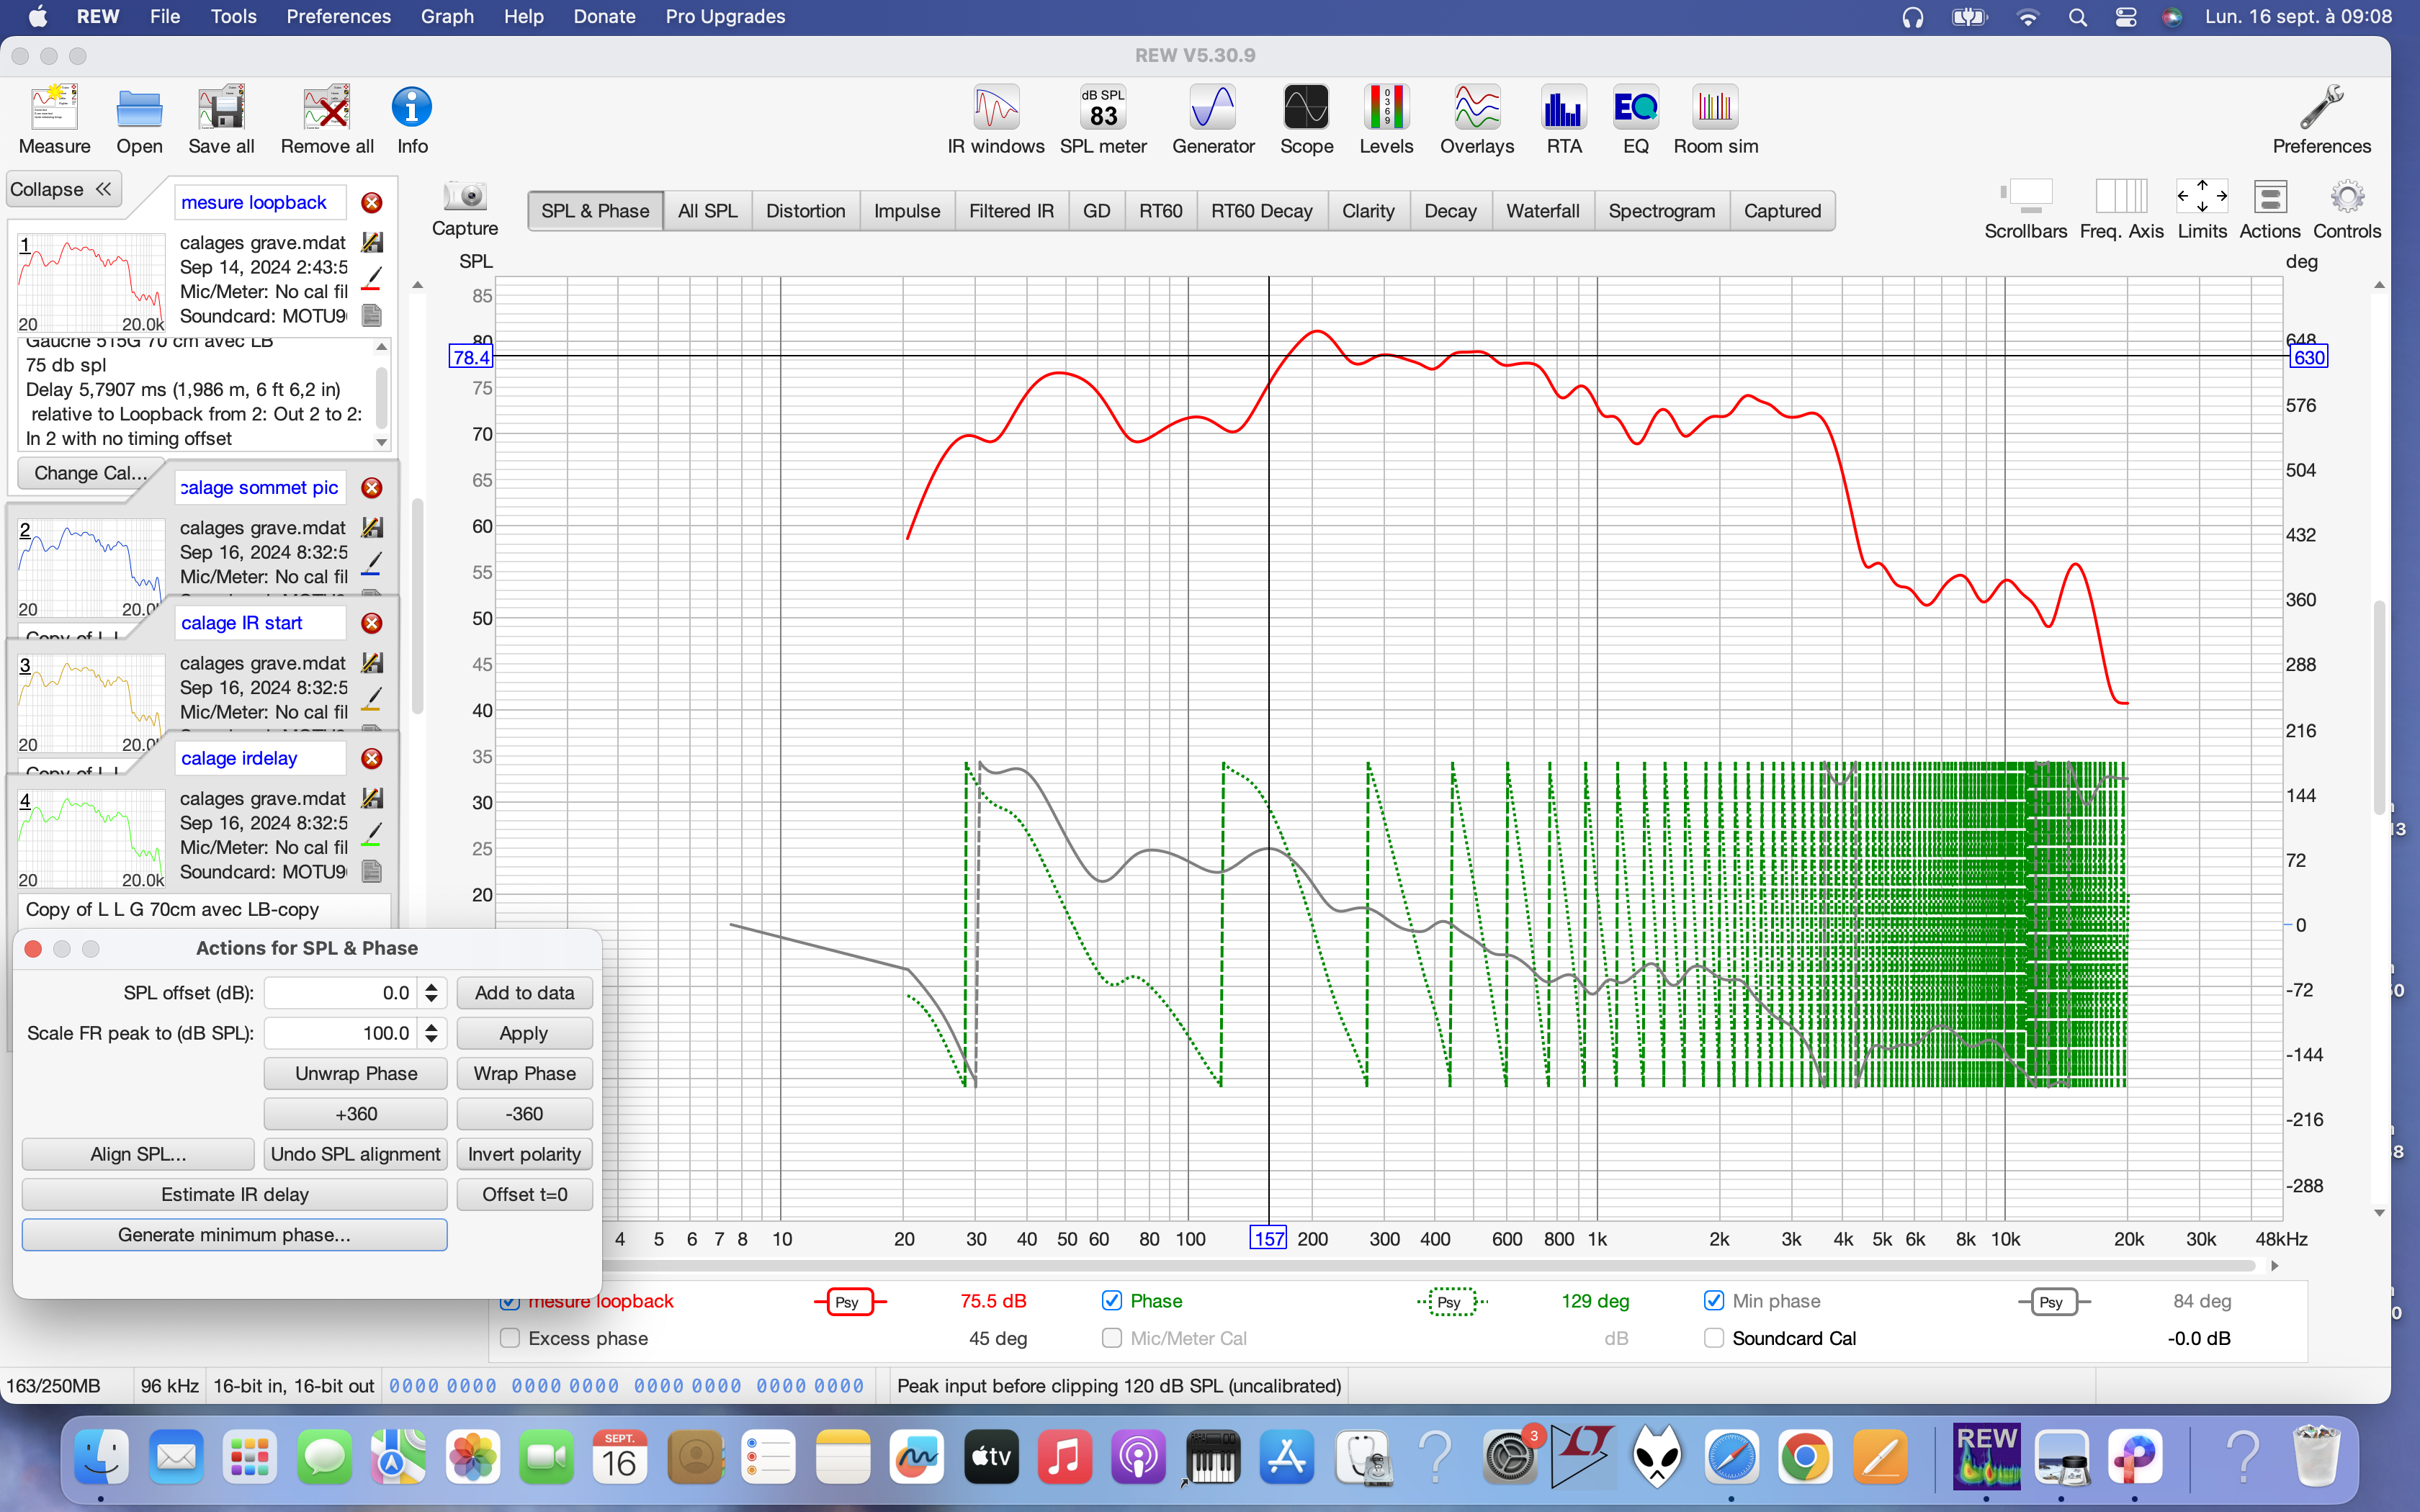Change trace colour for measurement 2 (blue)
This screenshot has width=2420, height=1512.
click(x=372, y=564)
